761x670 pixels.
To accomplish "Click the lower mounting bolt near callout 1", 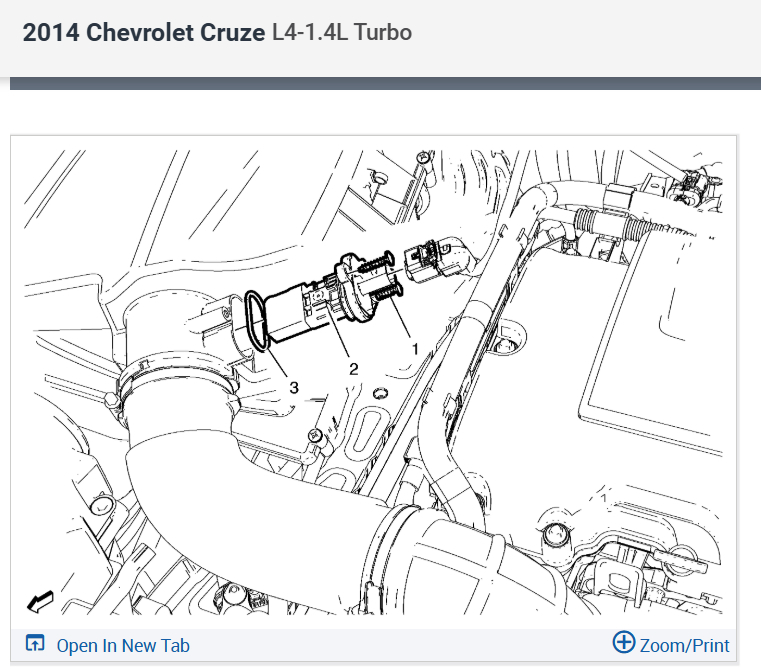I will coord(387,292).
